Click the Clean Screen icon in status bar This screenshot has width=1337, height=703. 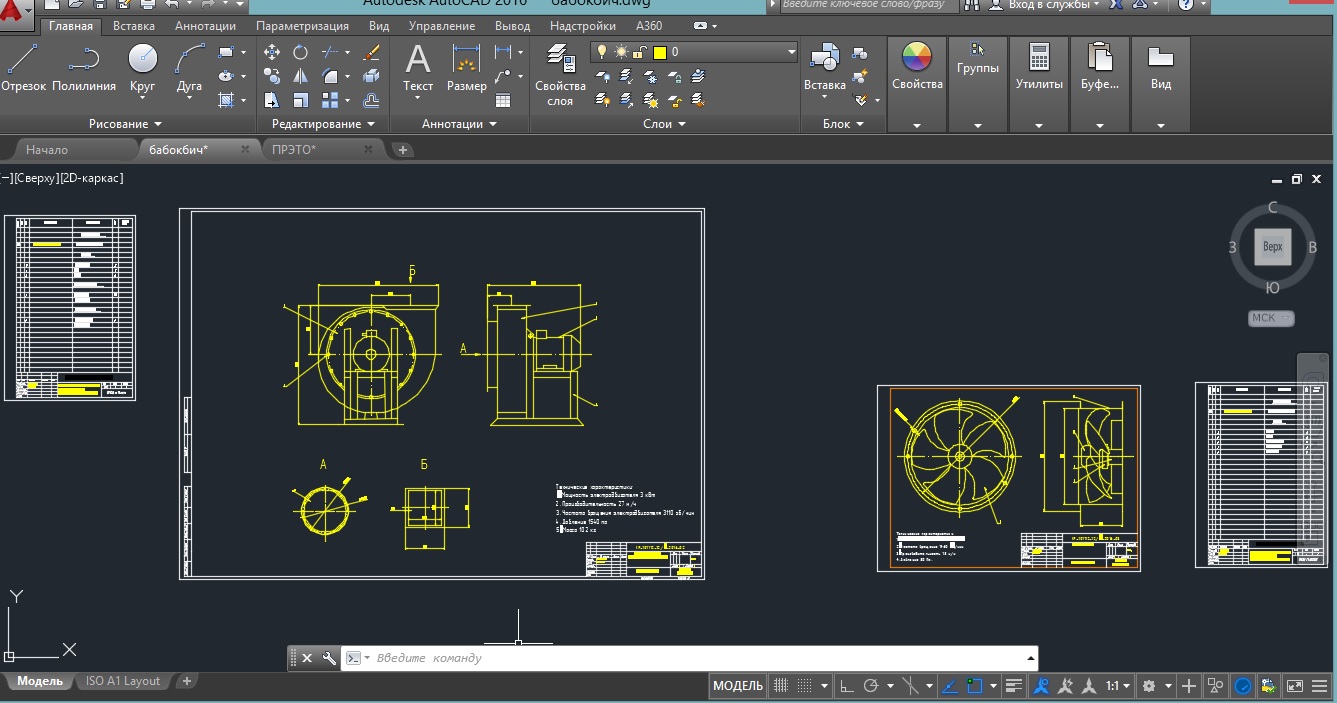[1294, 686]
